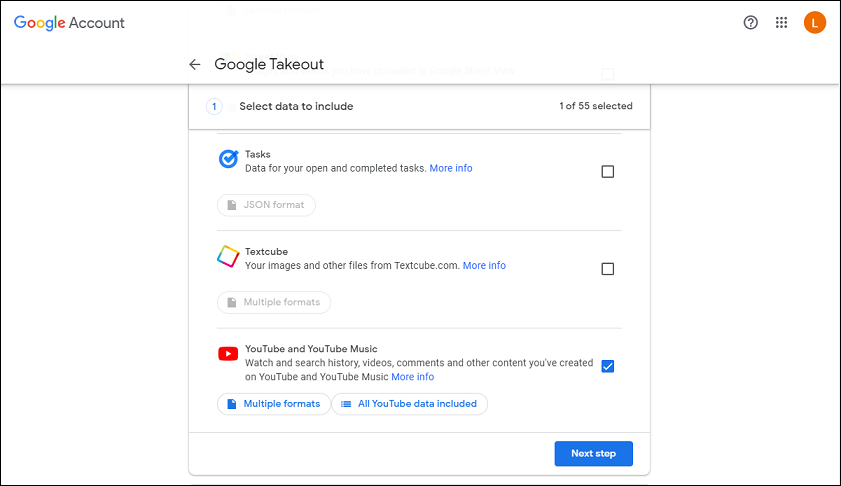The width and height of the screenshot is (841, 486).
Task: Click the Google Account logo
Action: [69, 23]
